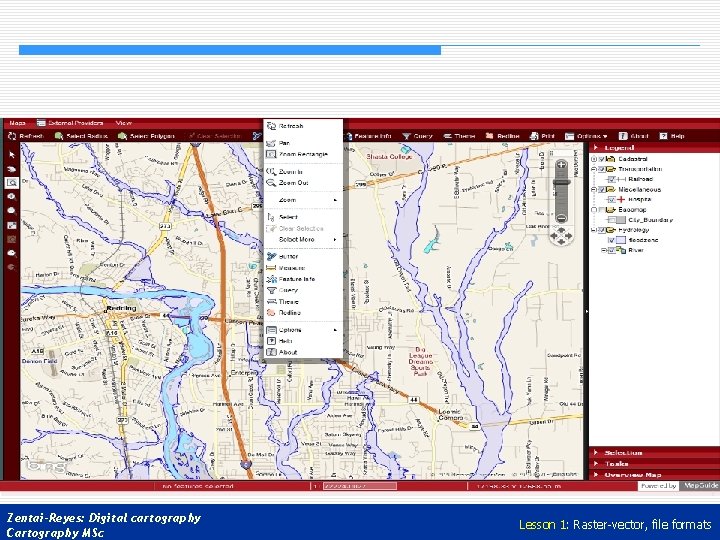Activate the Select Polygon tool

coord(146,136)
